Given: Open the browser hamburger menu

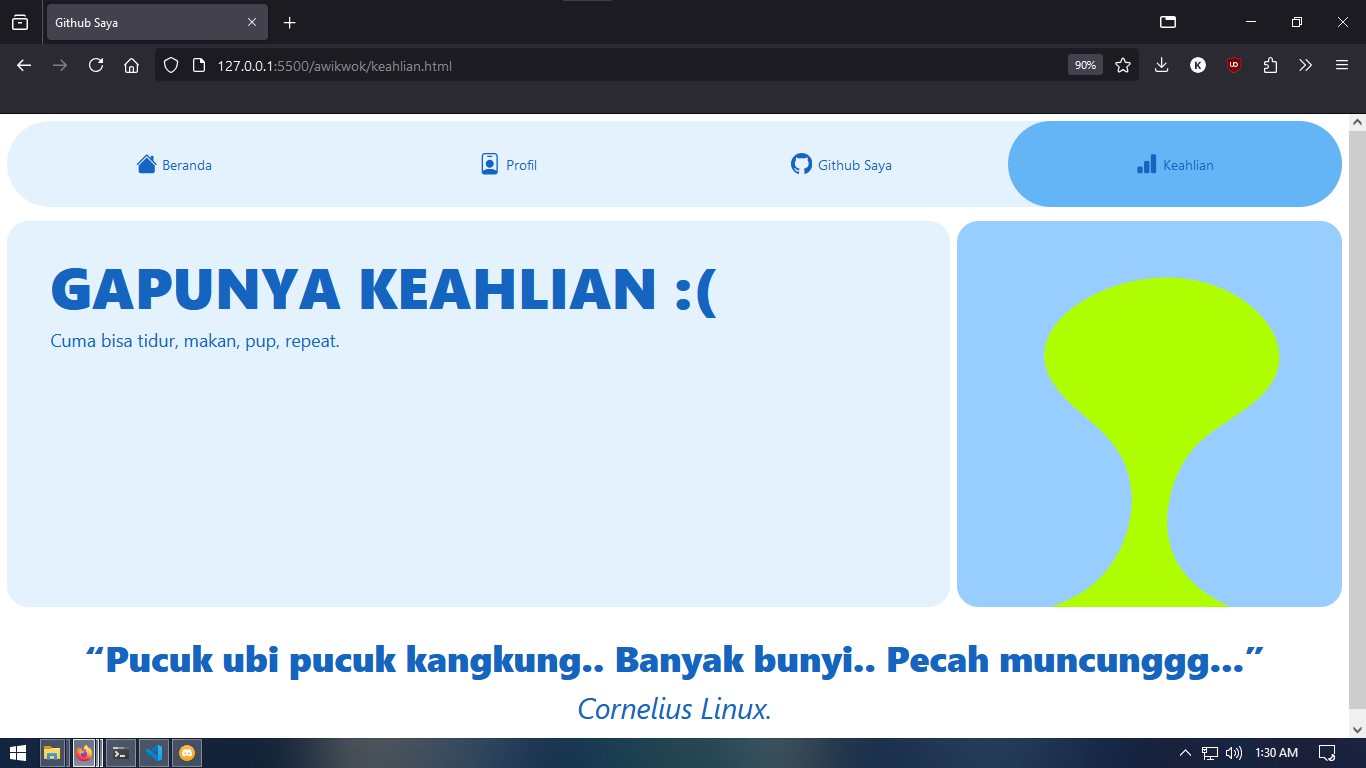Looking at the screenshot, I should [1341, 65].
